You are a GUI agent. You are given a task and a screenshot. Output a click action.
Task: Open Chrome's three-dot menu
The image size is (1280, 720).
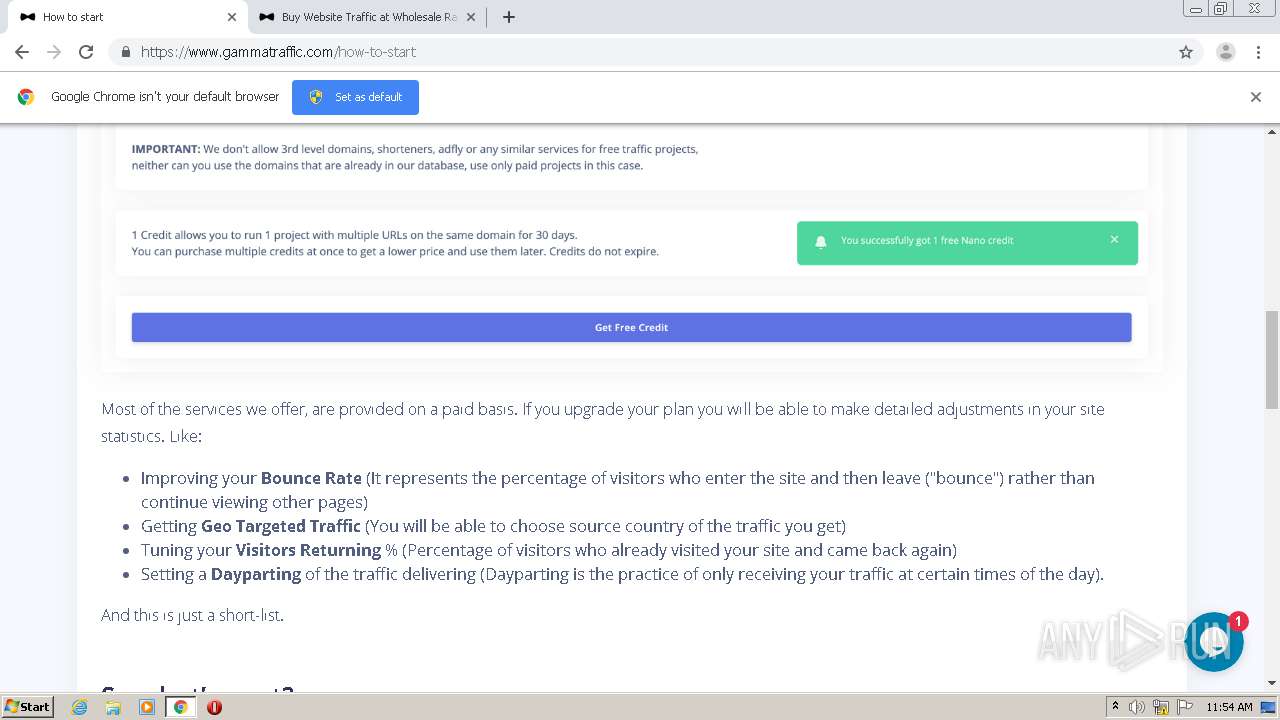point(1259,52)
